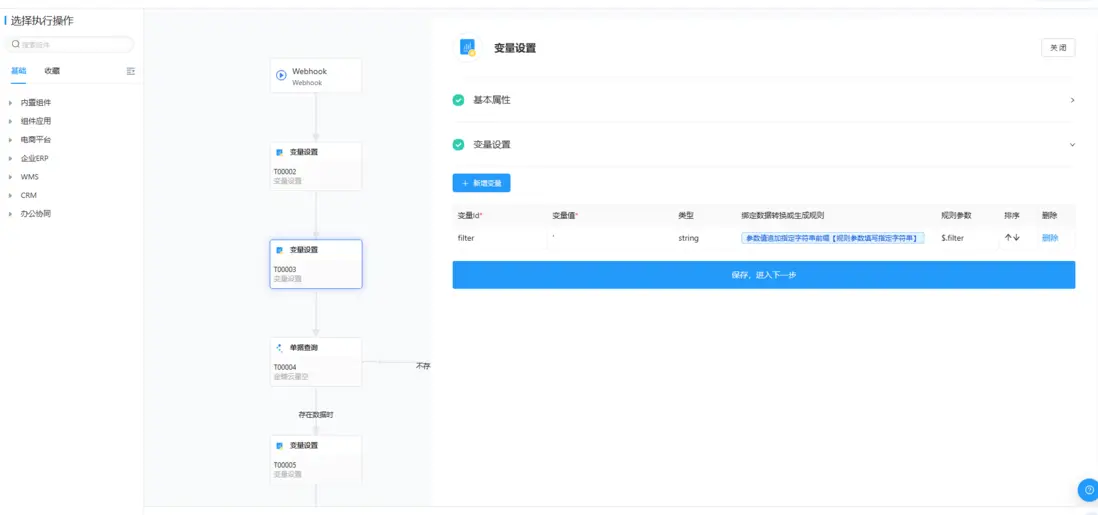
Task: Click the string type cell
Action: pyautogui.click(x=688, y=238)
